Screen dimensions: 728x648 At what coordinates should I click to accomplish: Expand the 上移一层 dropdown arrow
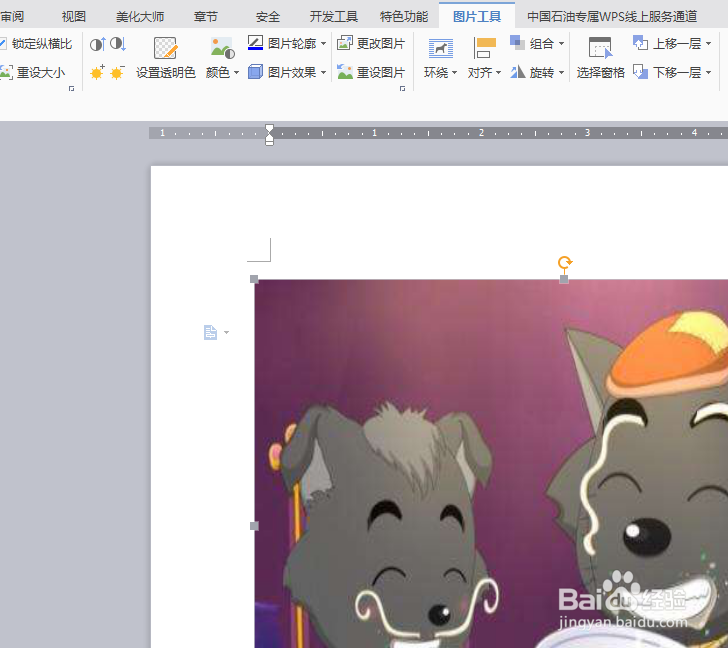click(708, 44)
